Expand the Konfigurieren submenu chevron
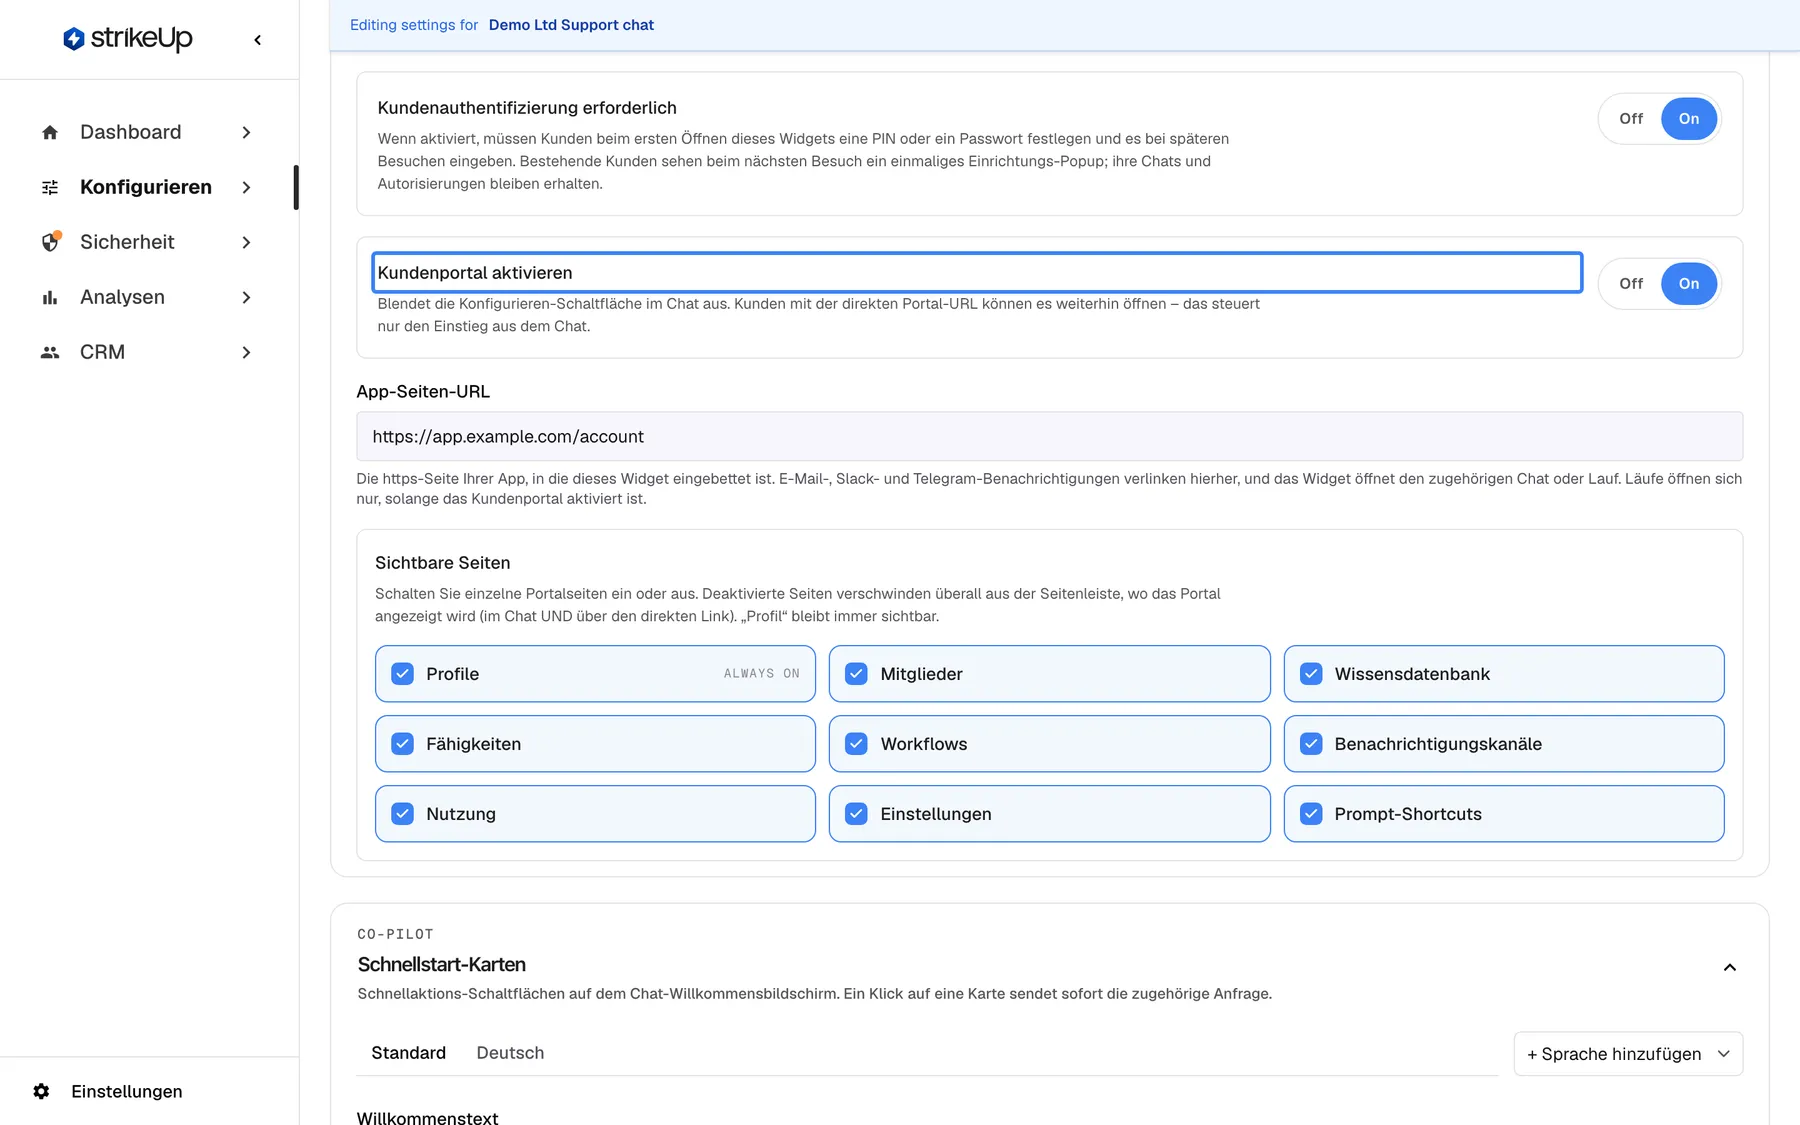 [x=246, y=187]
